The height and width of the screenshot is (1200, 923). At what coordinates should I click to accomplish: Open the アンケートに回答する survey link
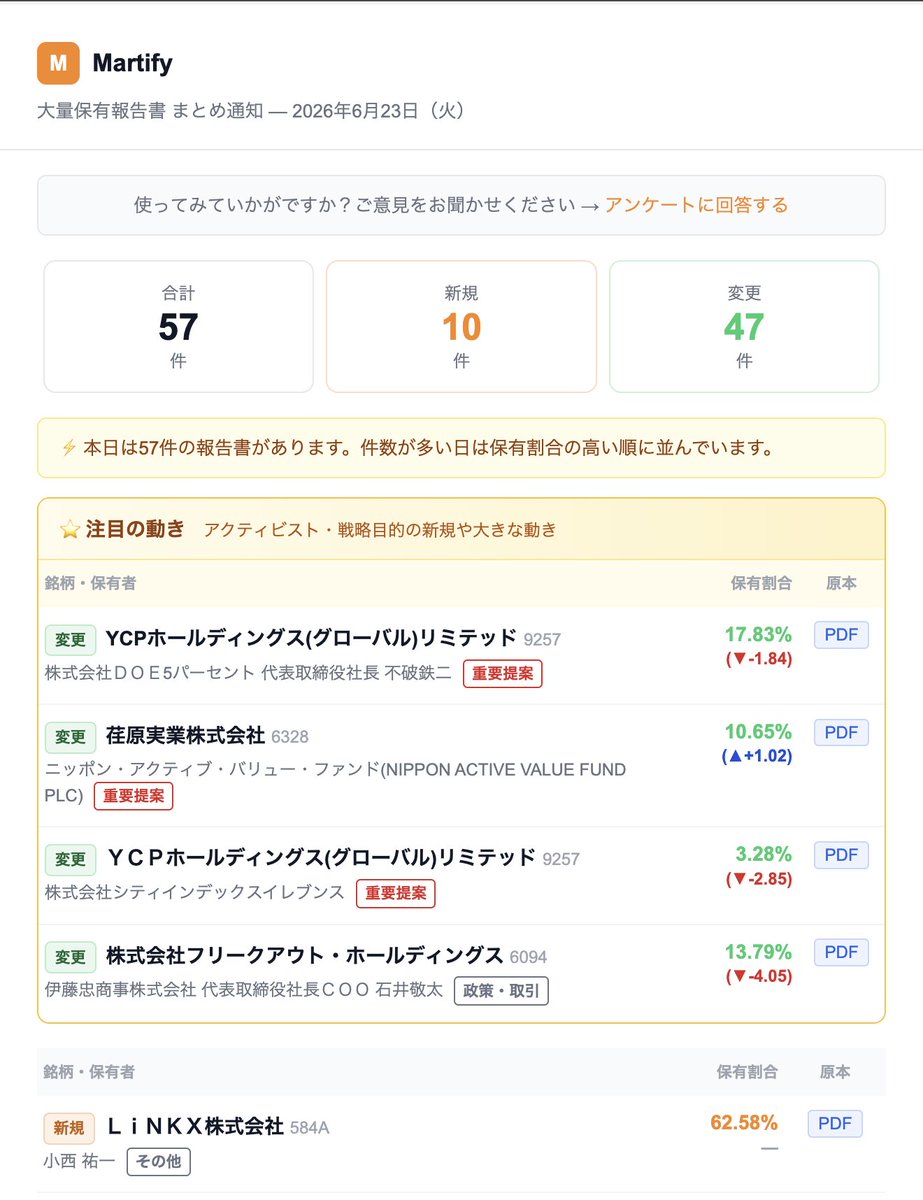click(696, 205)
